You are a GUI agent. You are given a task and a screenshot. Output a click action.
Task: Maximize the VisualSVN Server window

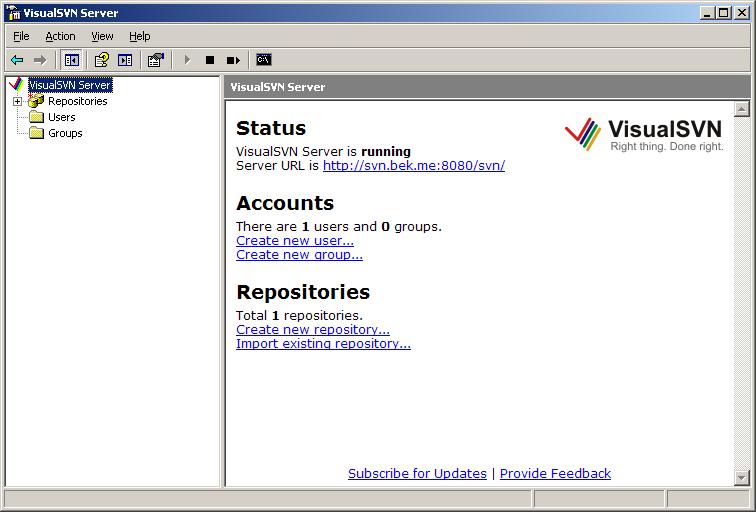[724, 13]
